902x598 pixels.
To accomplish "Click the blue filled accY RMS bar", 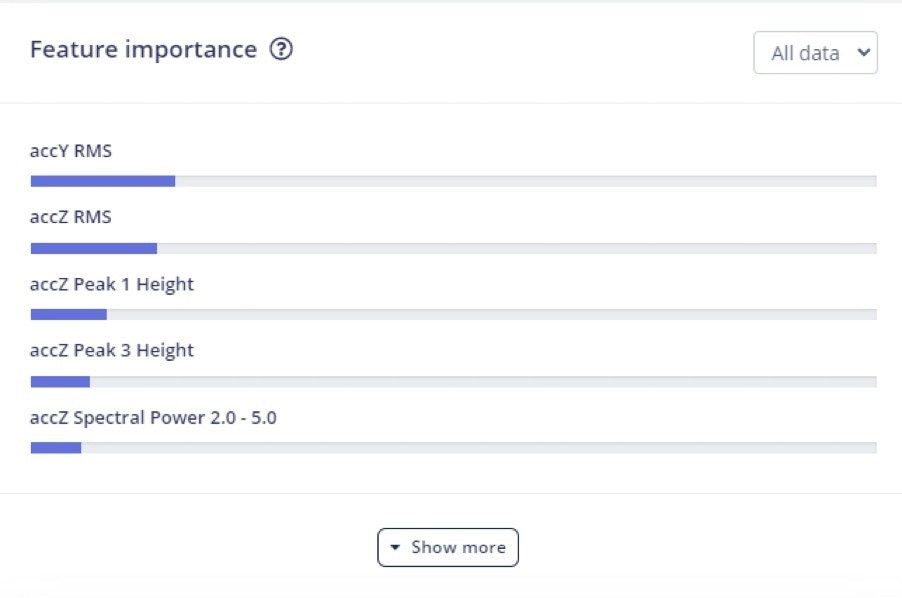I will (103, 181).
